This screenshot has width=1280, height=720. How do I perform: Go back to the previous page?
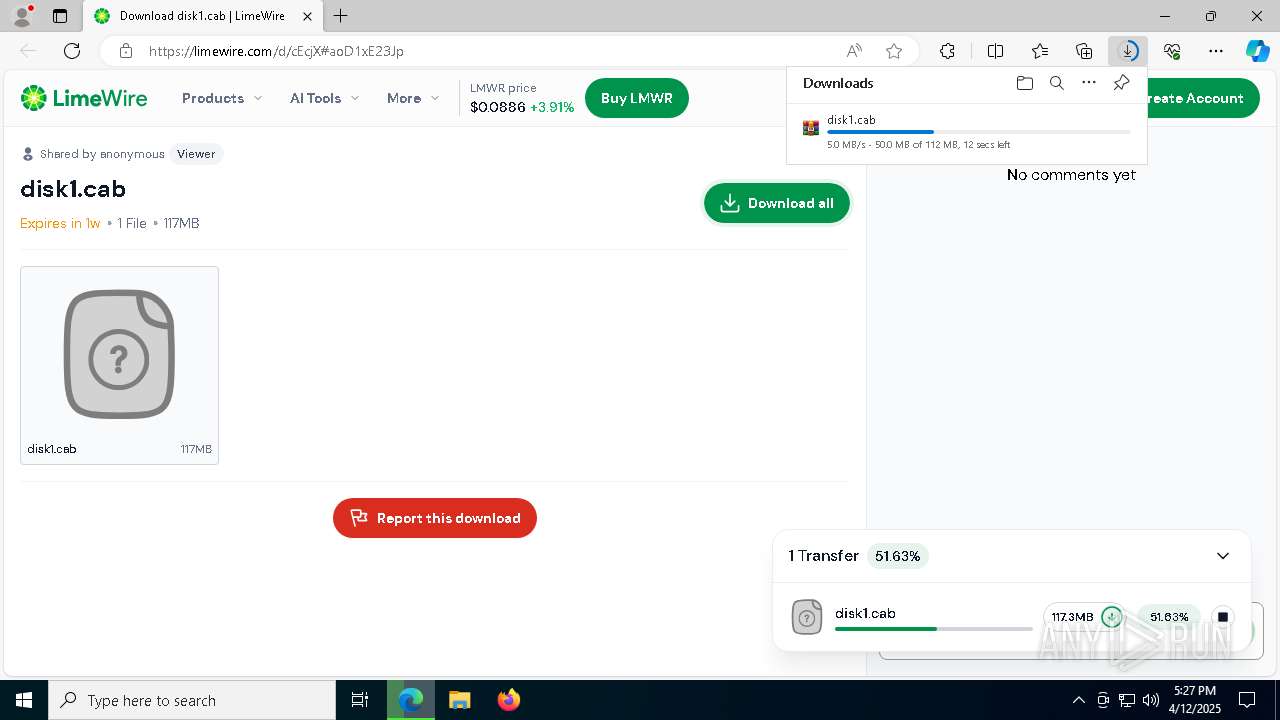[x=28, y=51]
